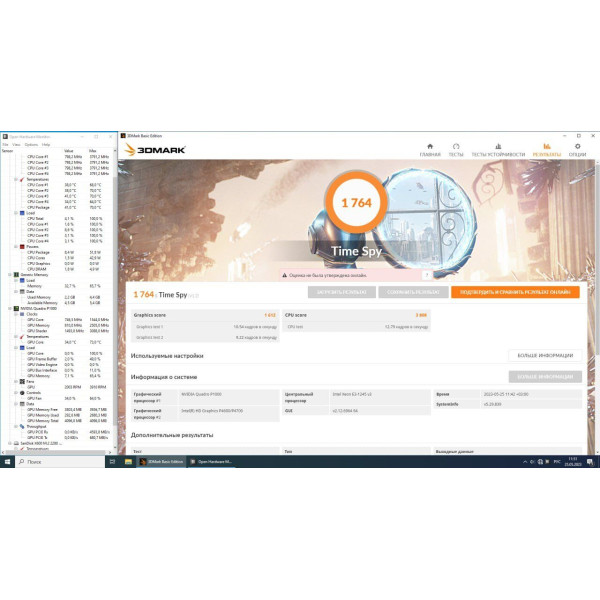Open File Explorer from the taskbar
This screenshot has height=600, width=600.
(128, 462)
